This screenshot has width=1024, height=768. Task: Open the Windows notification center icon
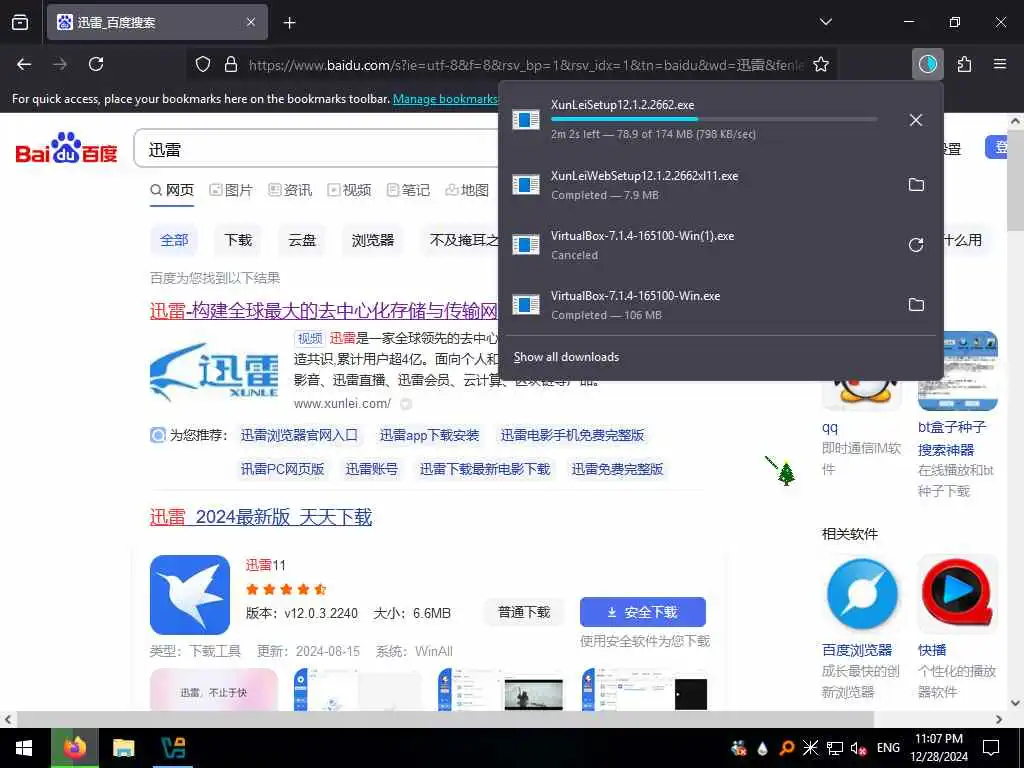click(991, 748)
